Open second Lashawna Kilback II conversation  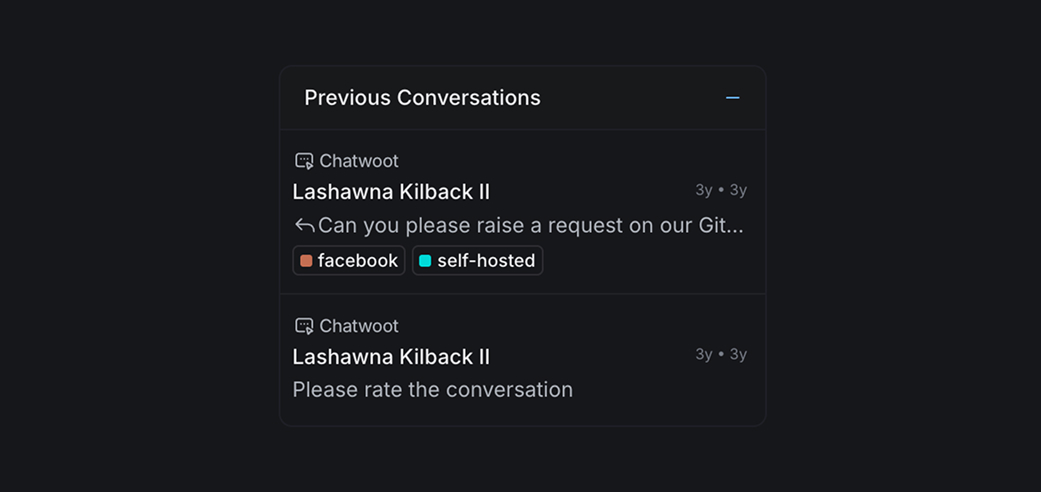click(391, 357)
